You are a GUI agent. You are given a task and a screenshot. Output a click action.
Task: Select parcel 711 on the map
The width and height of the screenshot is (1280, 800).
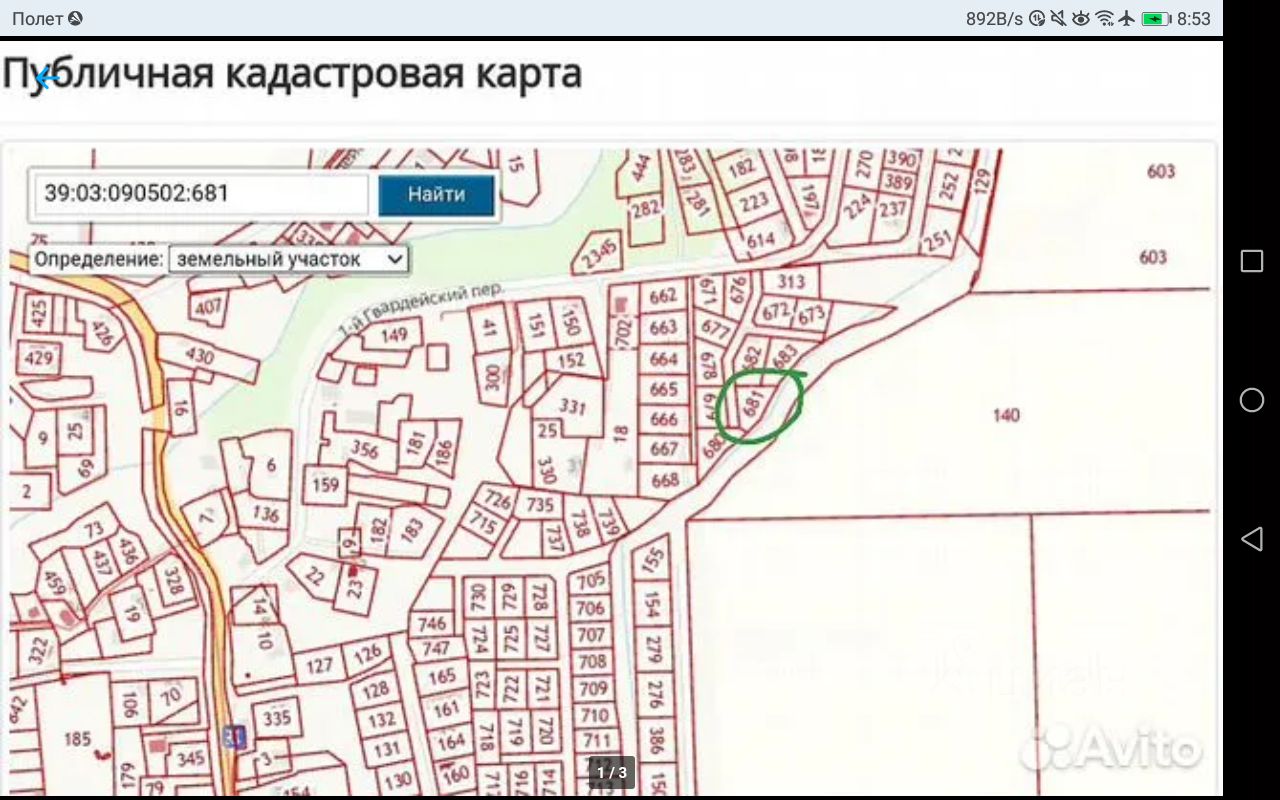(x=596, y=741)
